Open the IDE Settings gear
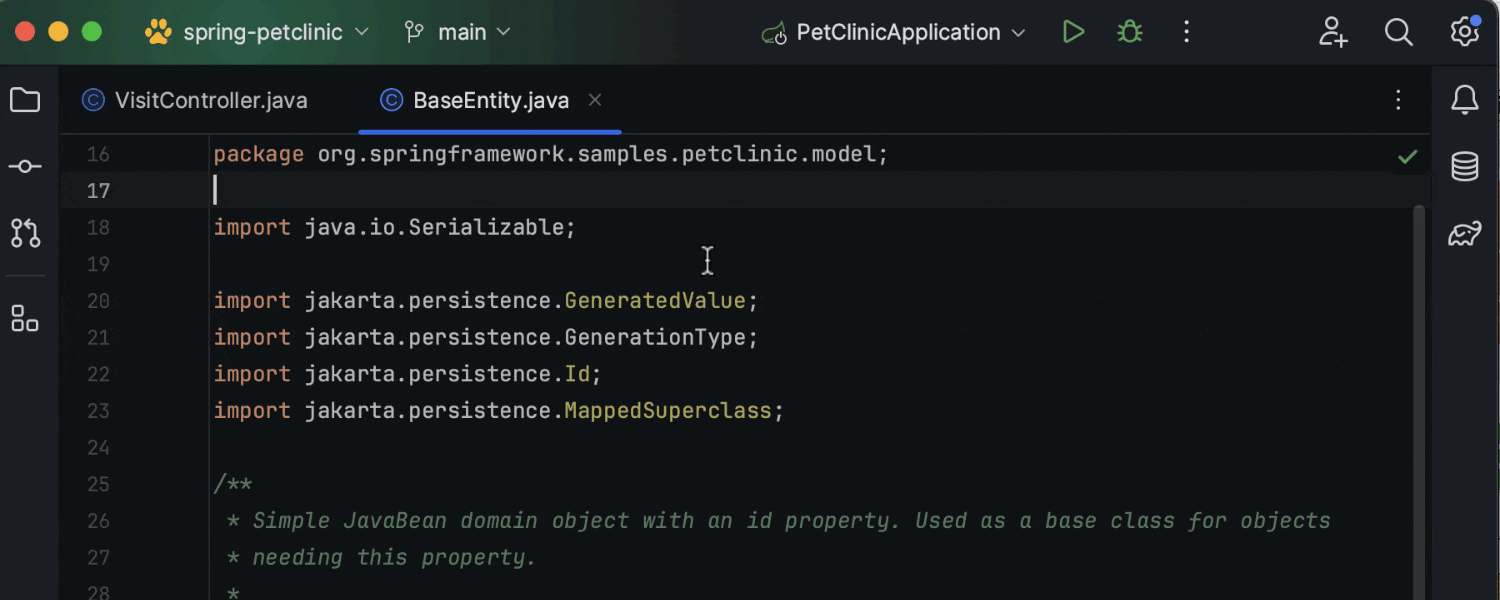Screen dimensions: 1500x600 (1464, 31)
